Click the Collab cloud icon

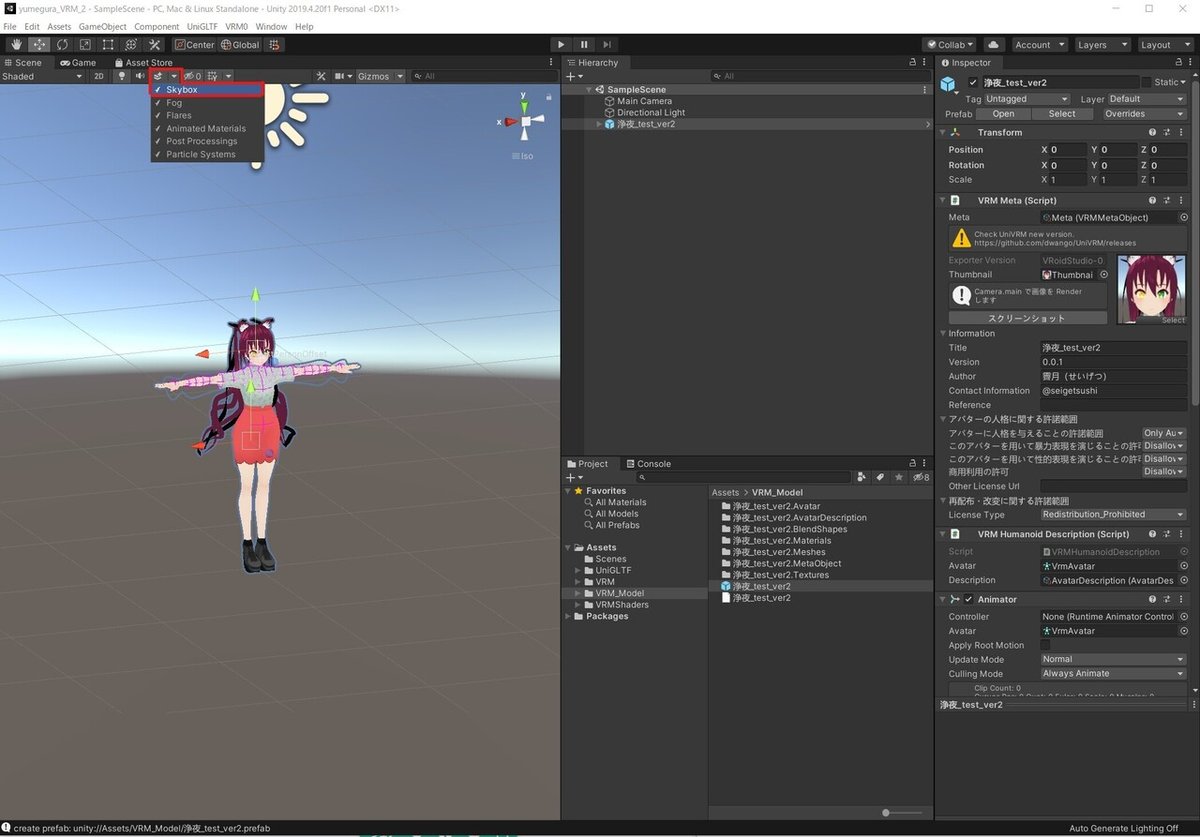click(x=993, y=44)
